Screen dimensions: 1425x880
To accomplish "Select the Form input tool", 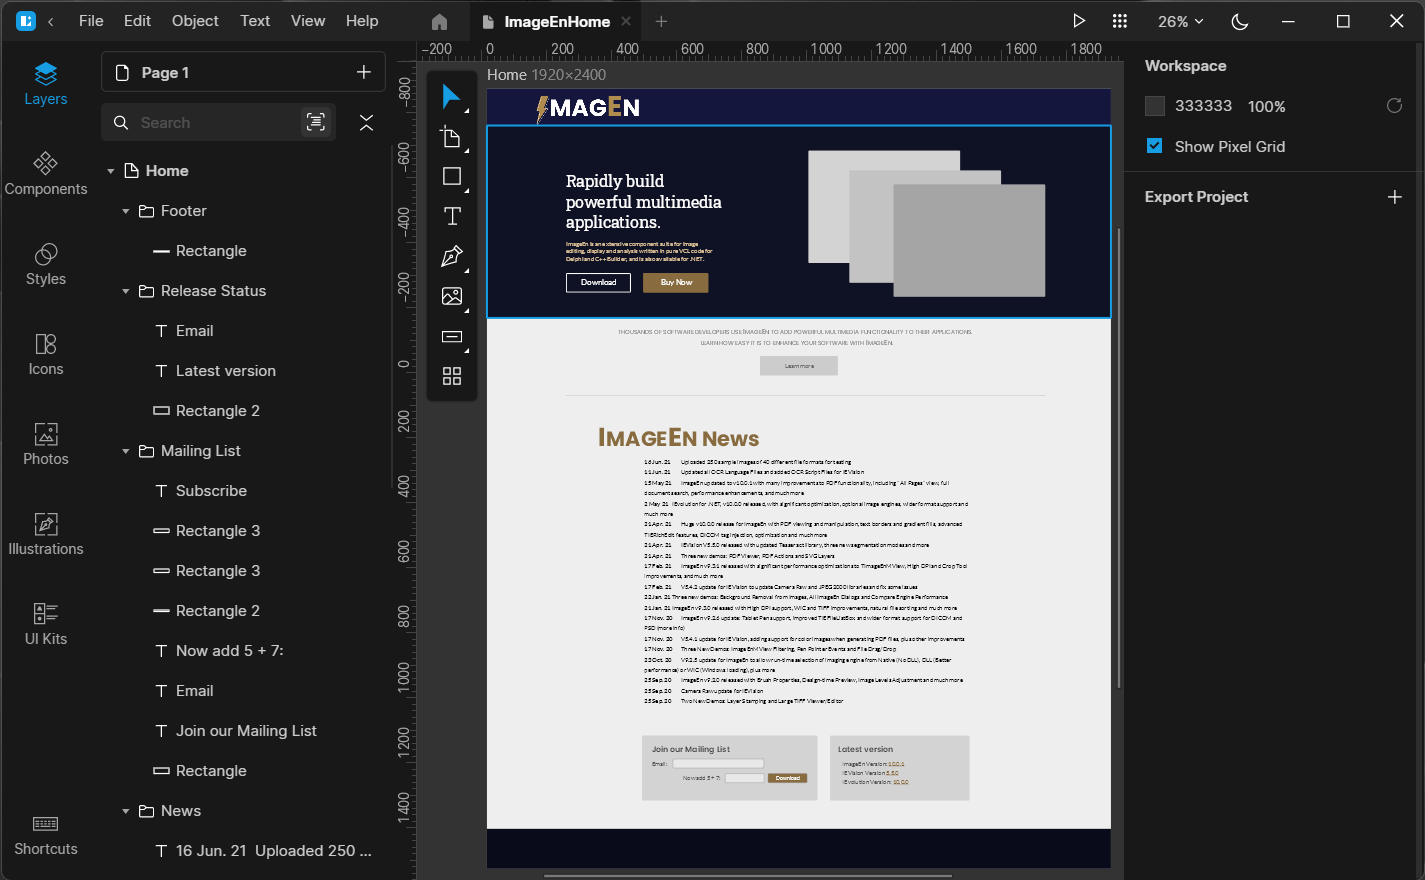I will (x=451, y=336).
